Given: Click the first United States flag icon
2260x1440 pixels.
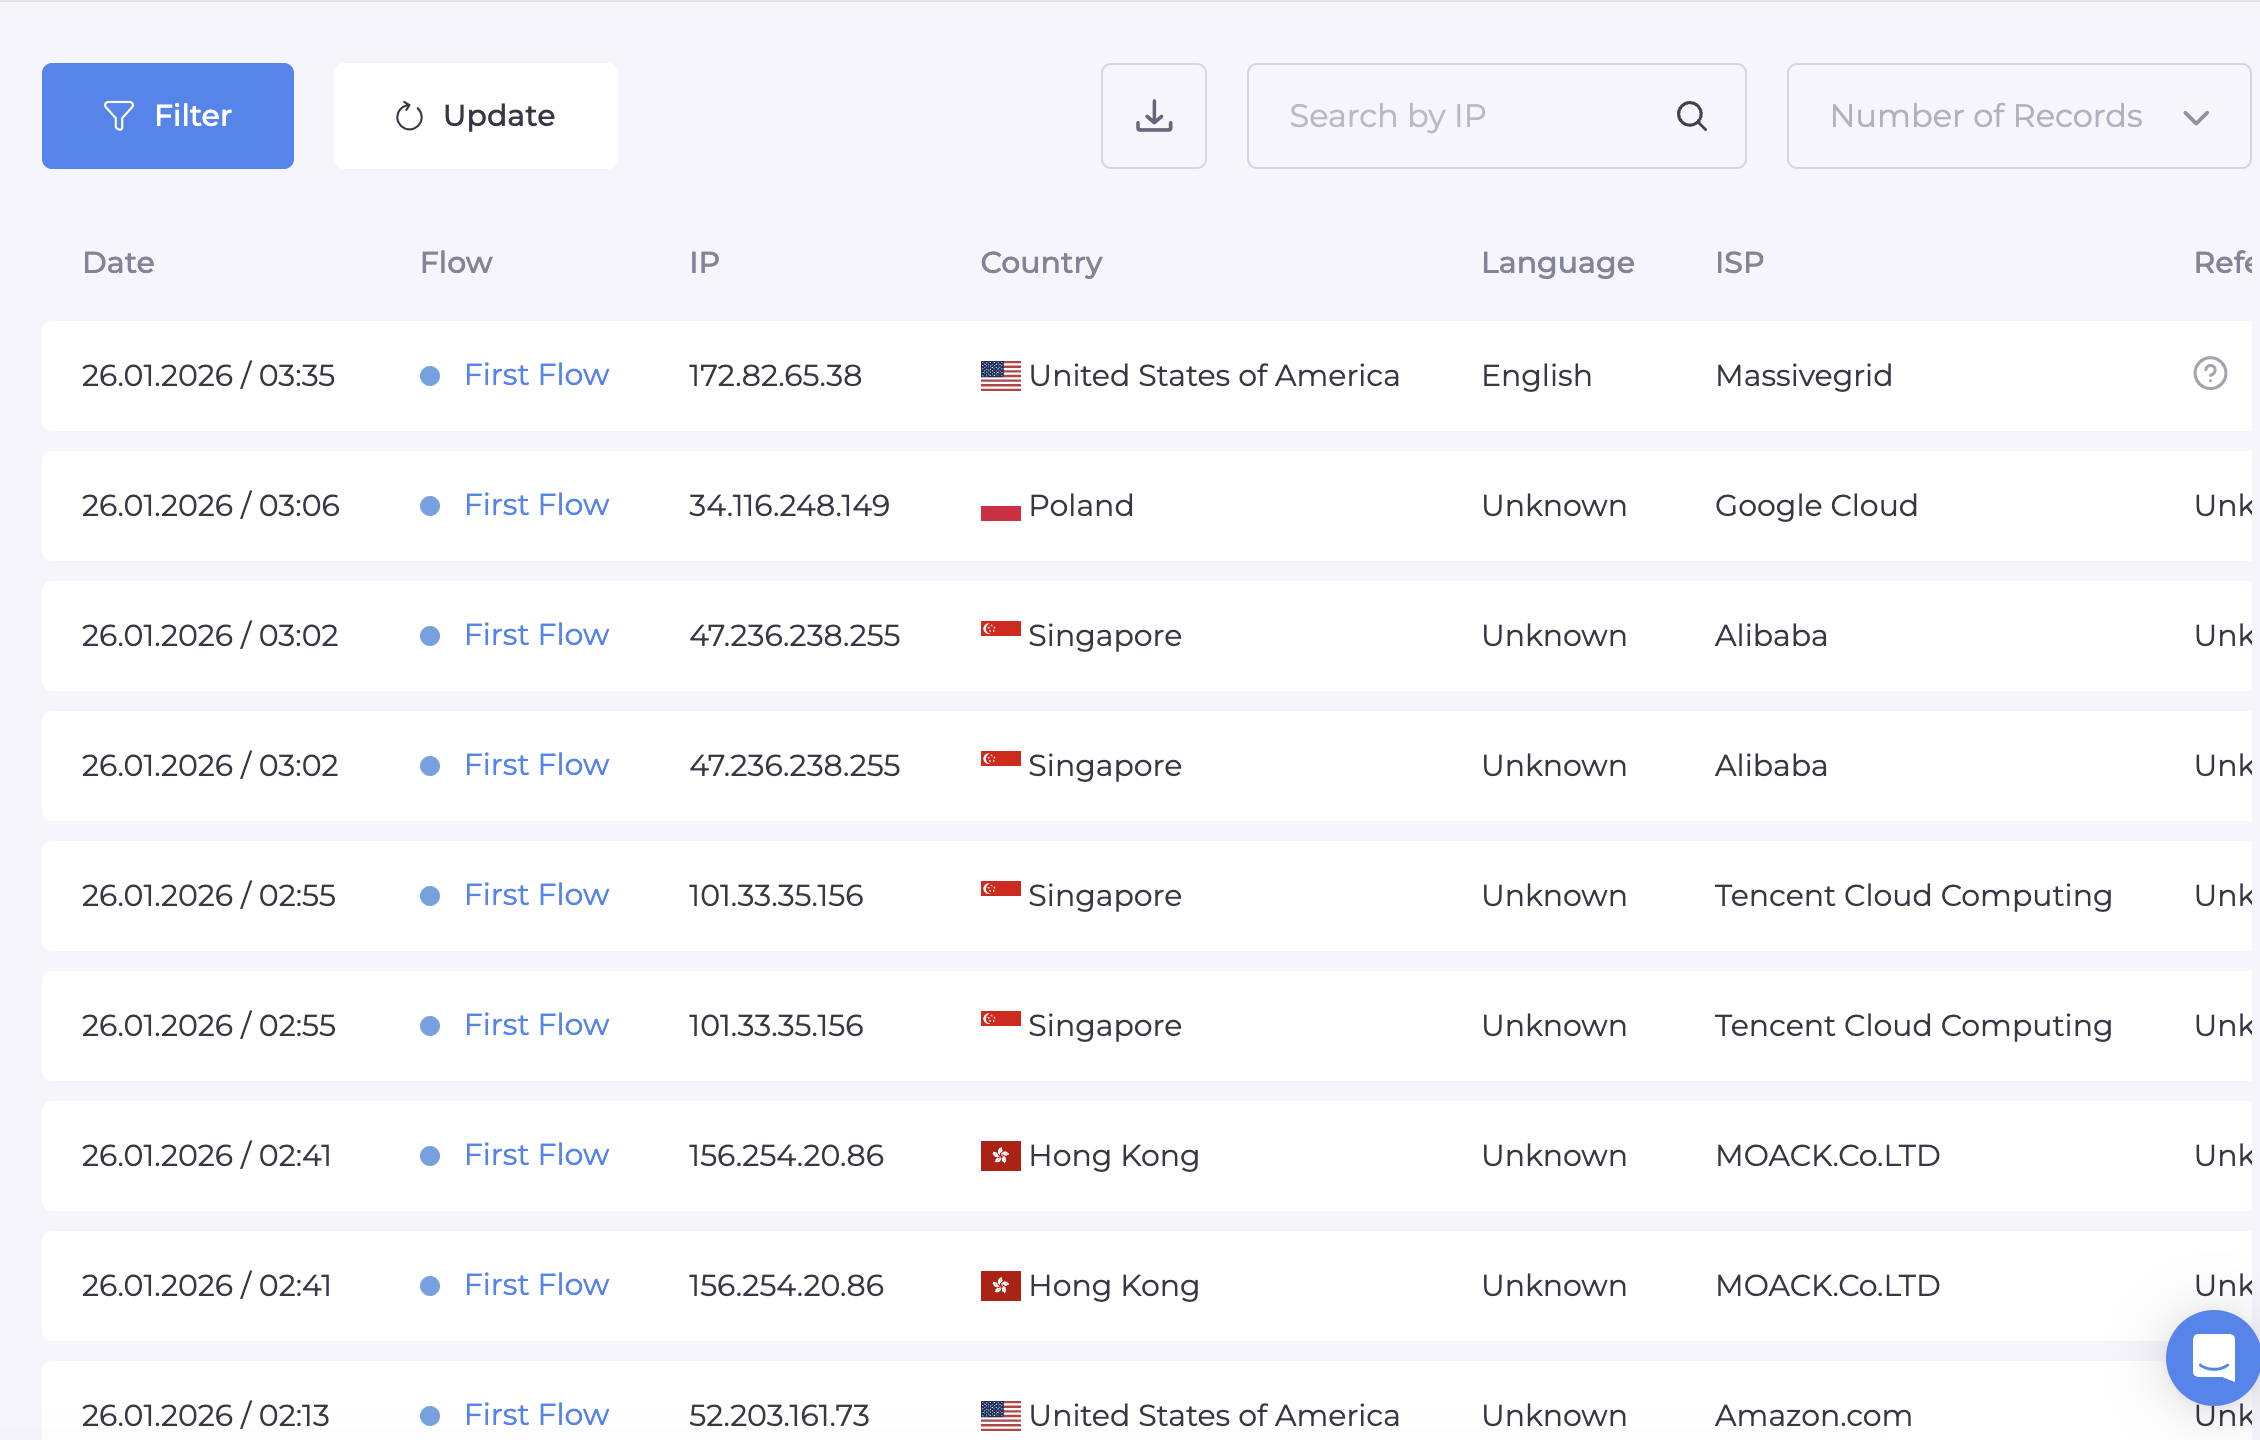Looking at the screenshot, I should point(1000,376).
